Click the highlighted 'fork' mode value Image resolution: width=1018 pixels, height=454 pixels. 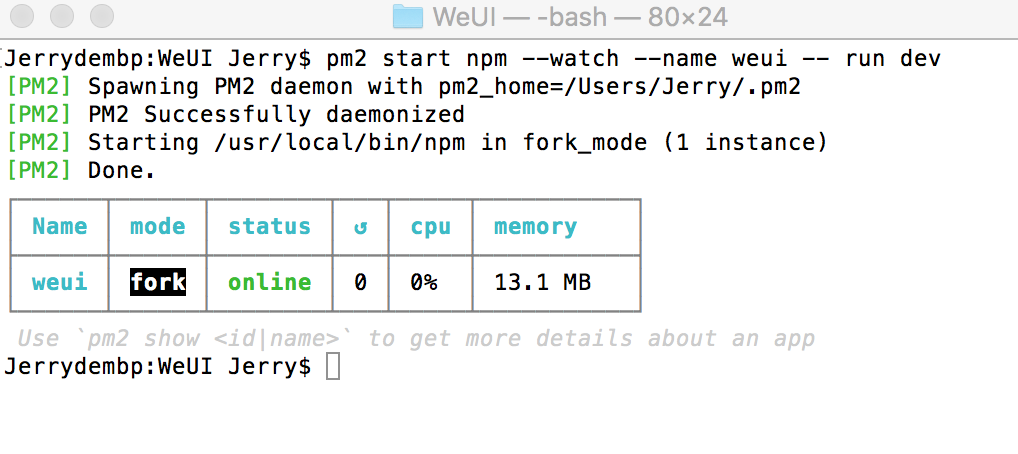(x=157, y=283)
